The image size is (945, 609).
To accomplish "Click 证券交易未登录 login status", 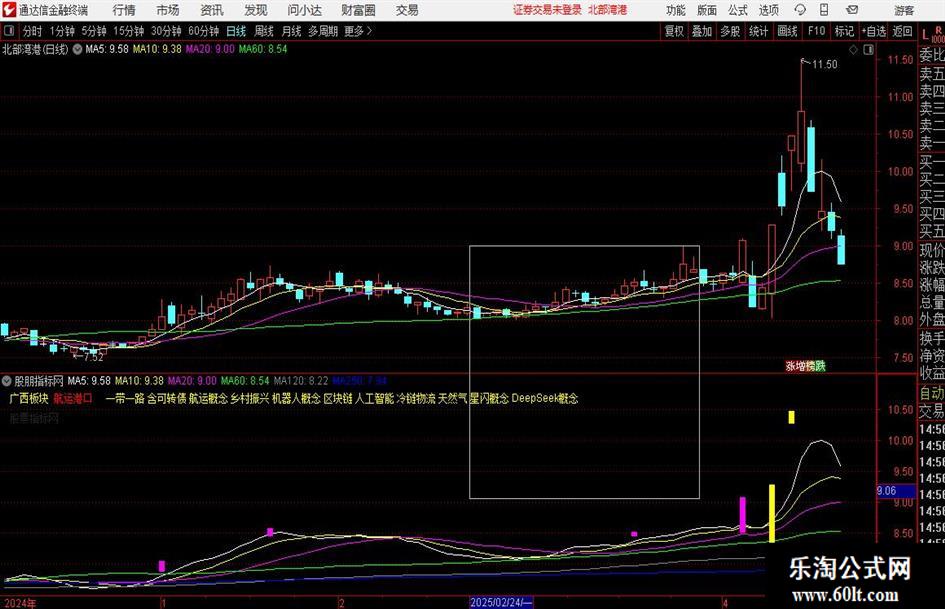I will coord(547,10).
